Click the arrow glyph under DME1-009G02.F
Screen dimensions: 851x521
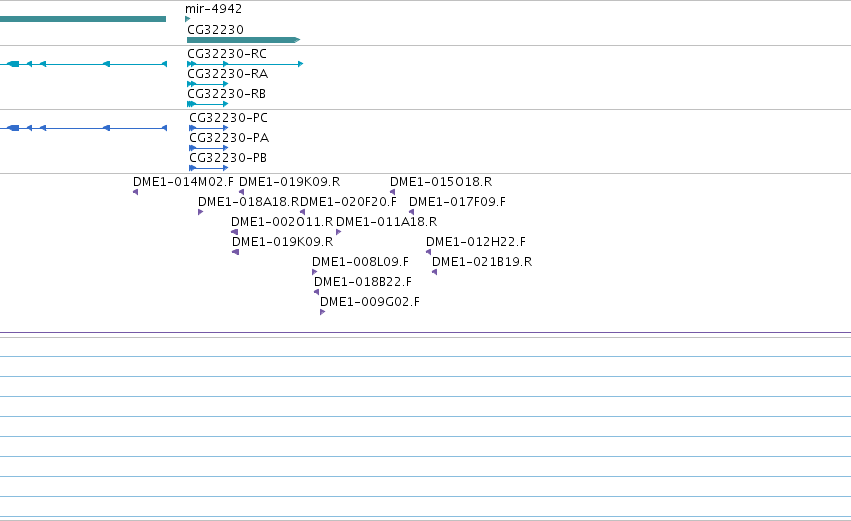[x=323, y=313]
